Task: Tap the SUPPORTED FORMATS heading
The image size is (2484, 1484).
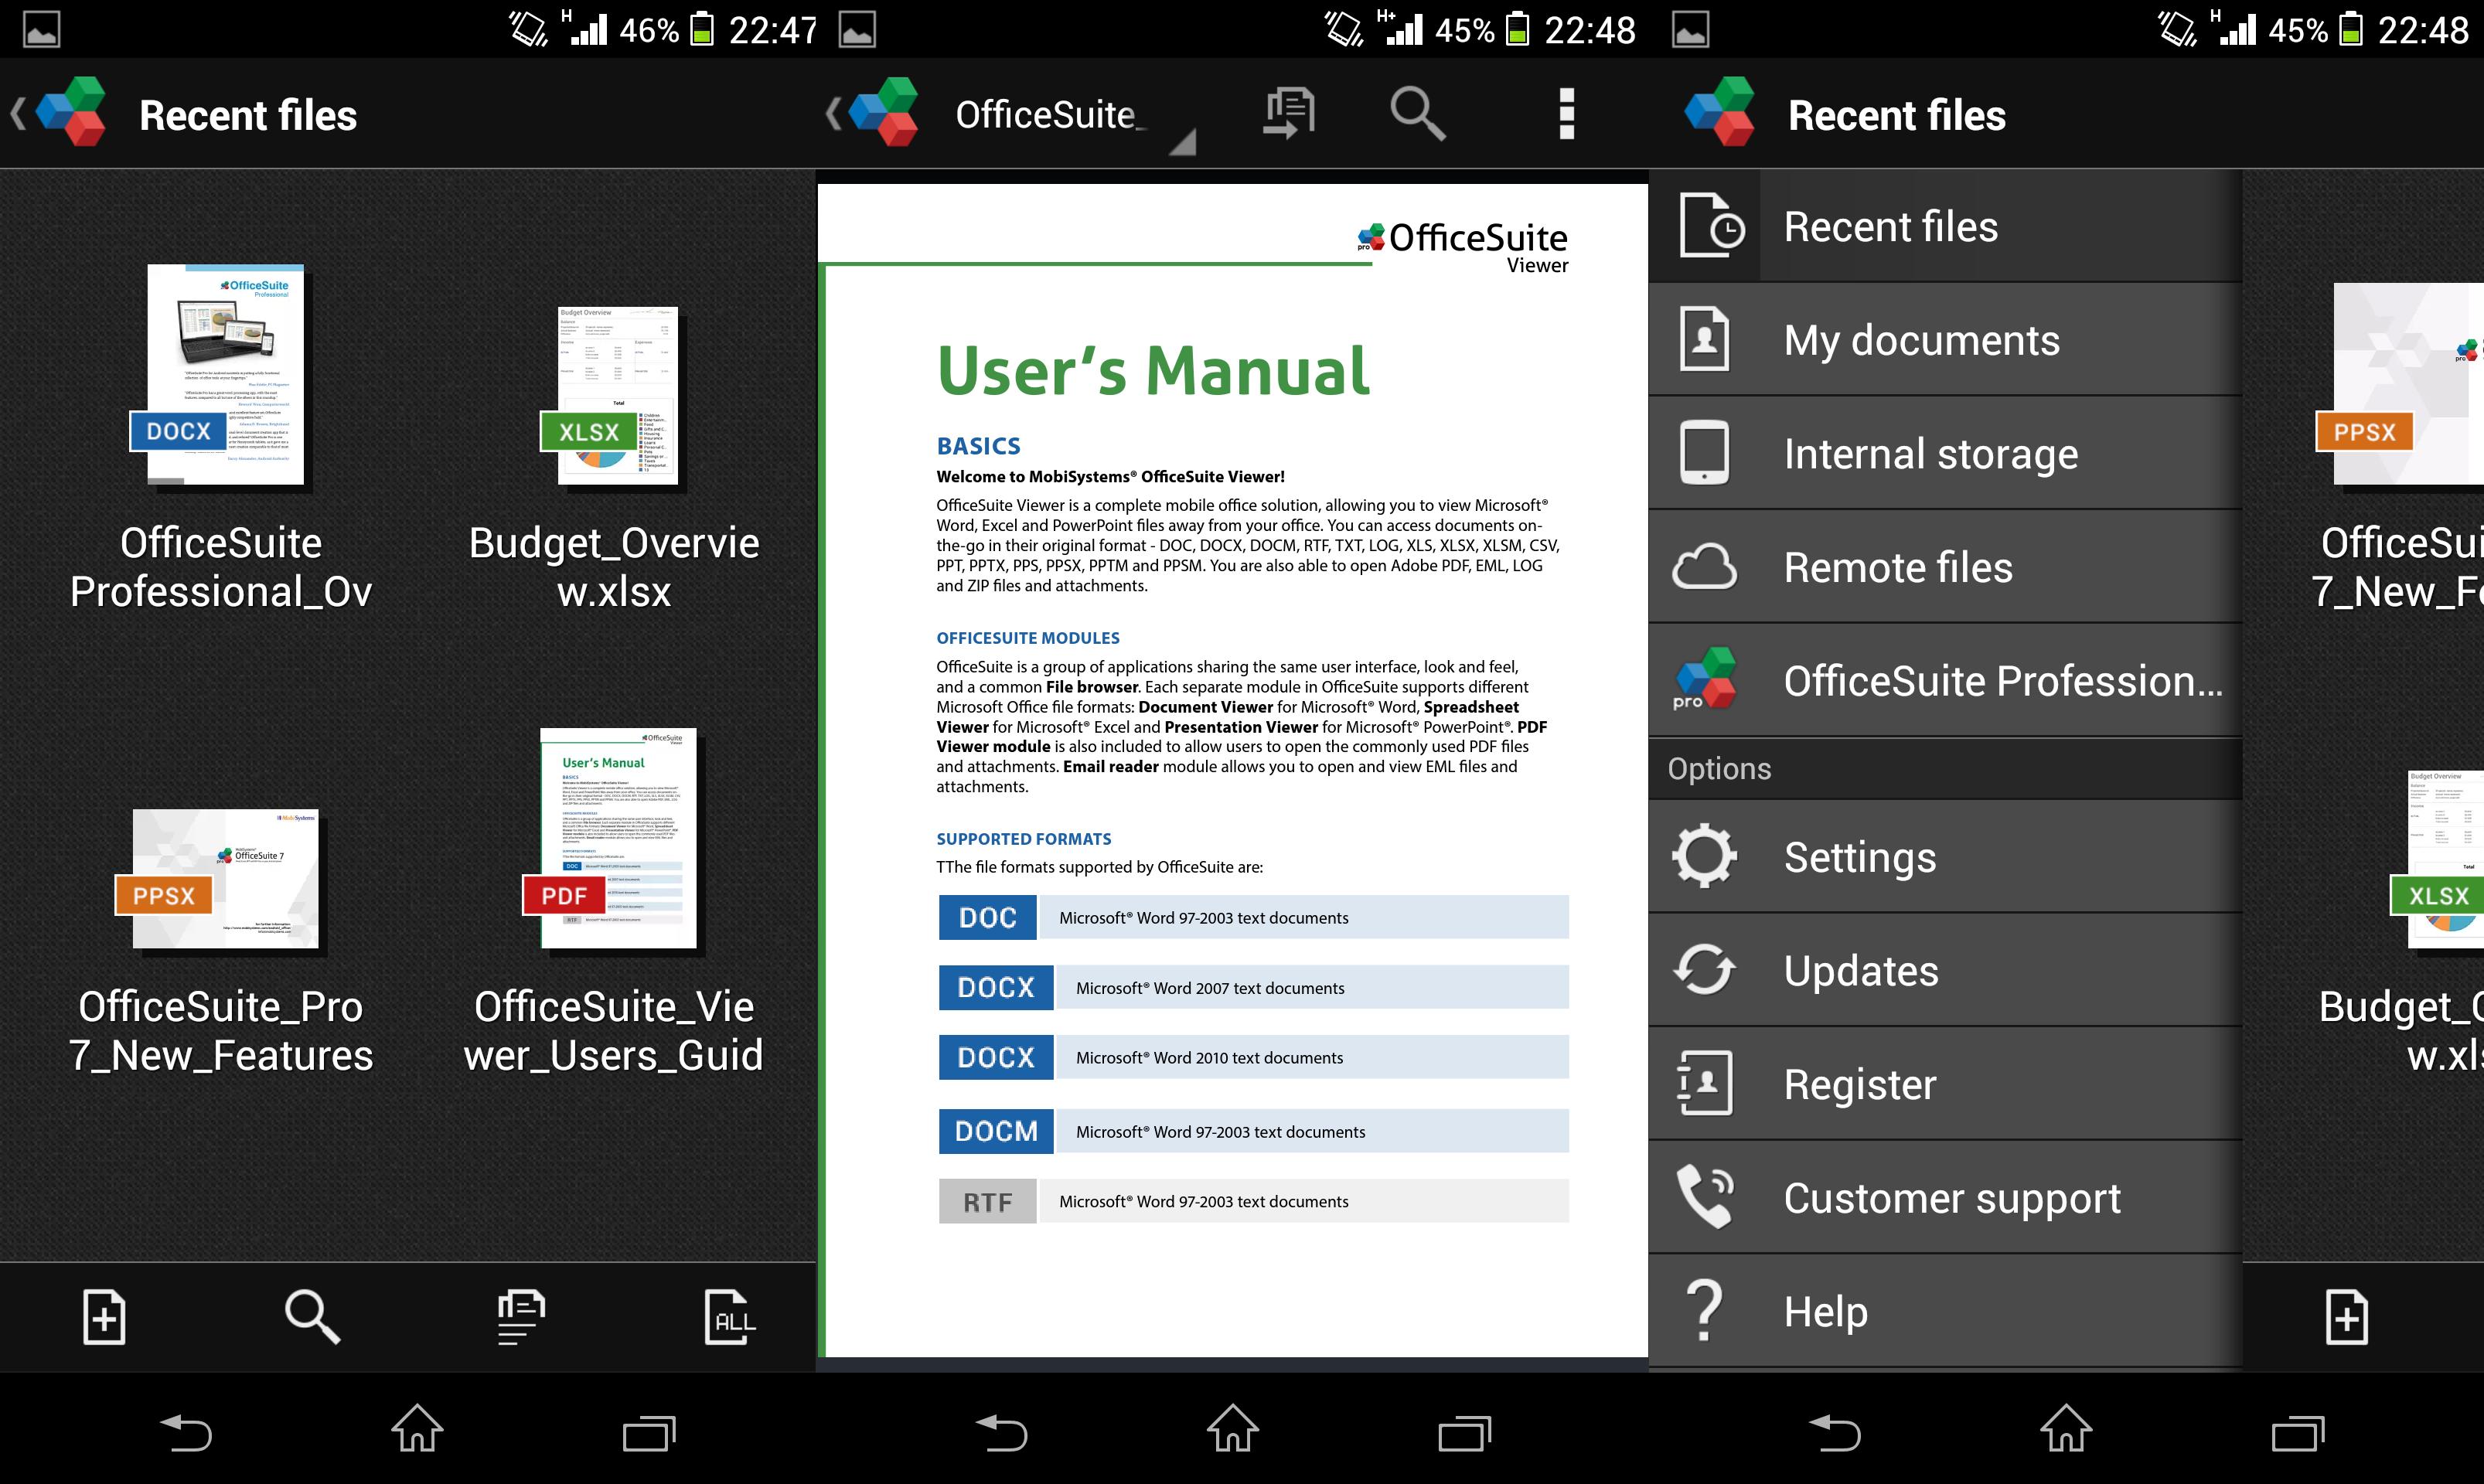Action: coord(1024,839)
